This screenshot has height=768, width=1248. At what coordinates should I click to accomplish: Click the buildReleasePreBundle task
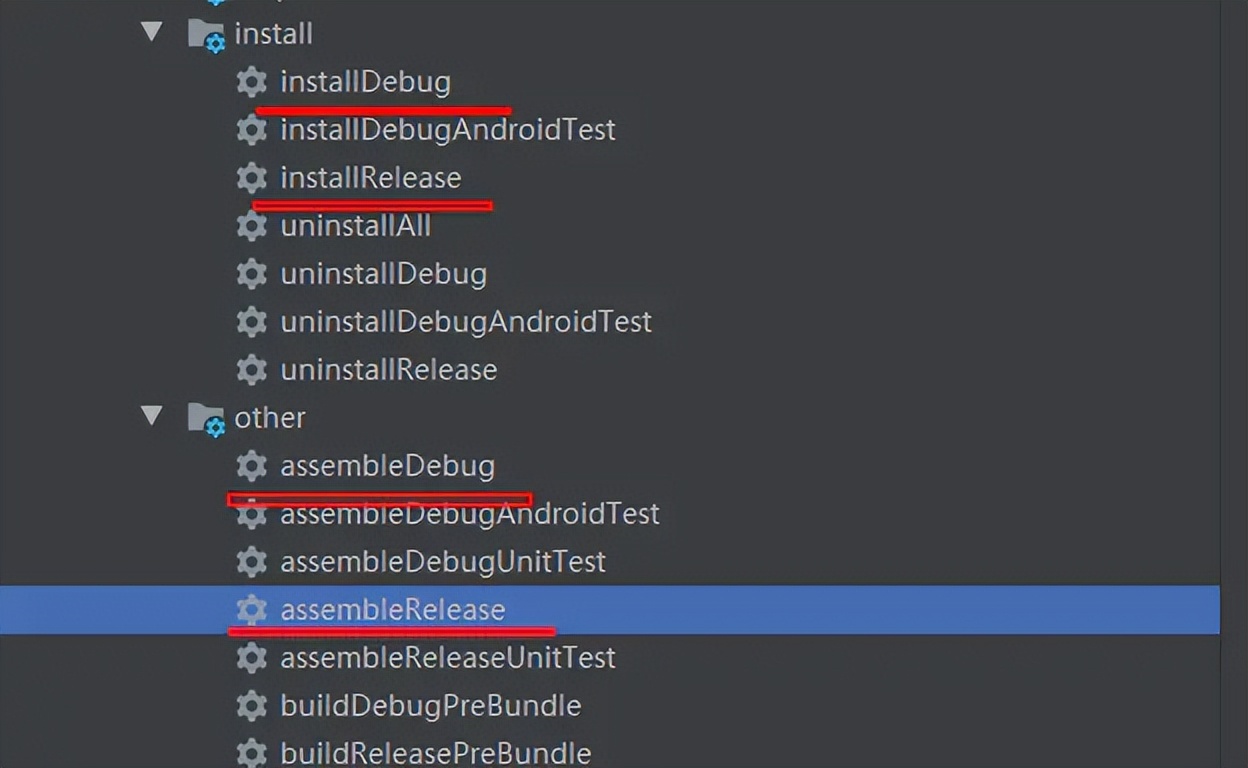coord(436,753)
